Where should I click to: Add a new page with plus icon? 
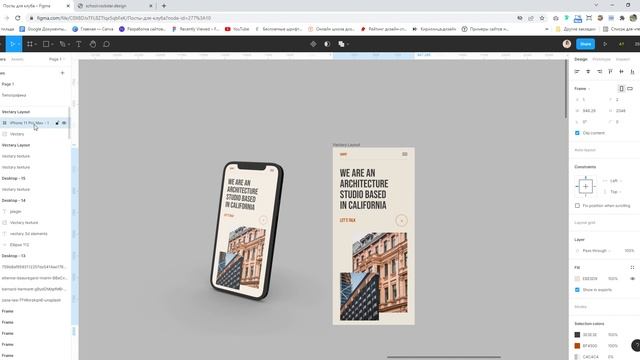(62, 73)
